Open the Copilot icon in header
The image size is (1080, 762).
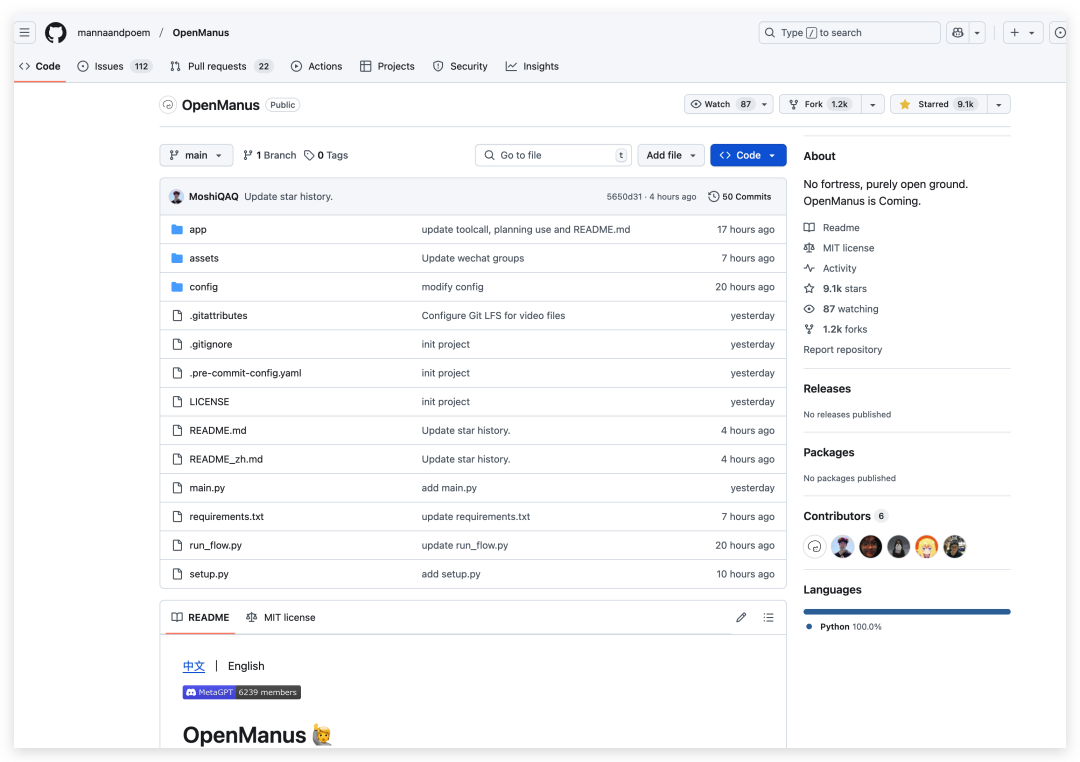(x=957, y=33)
